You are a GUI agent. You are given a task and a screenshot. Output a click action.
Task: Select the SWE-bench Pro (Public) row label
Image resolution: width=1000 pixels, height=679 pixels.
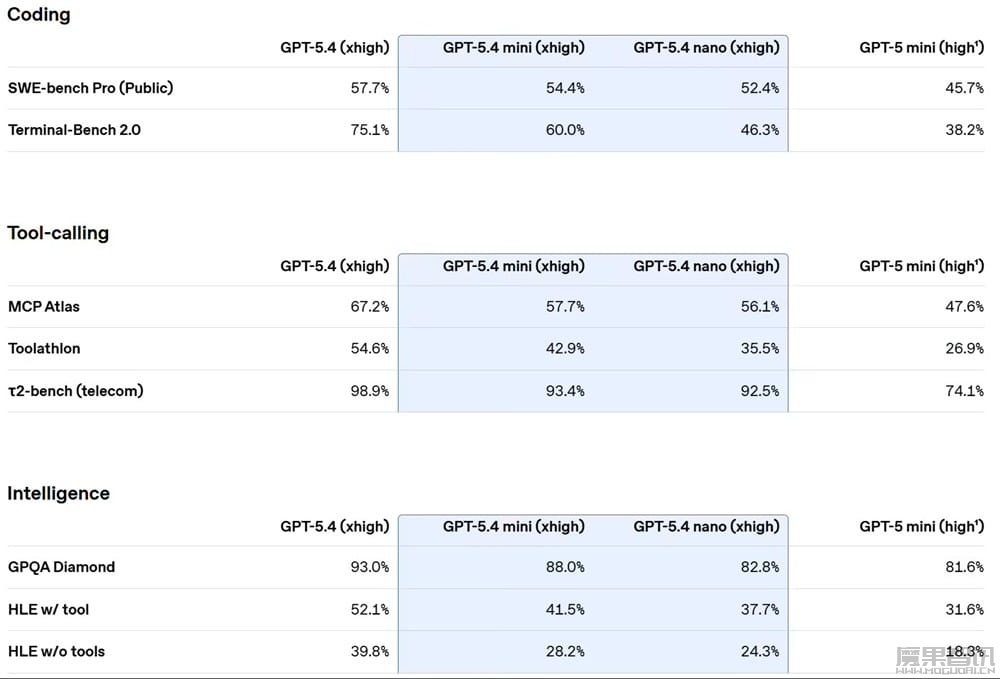click(x=91, y=88)
